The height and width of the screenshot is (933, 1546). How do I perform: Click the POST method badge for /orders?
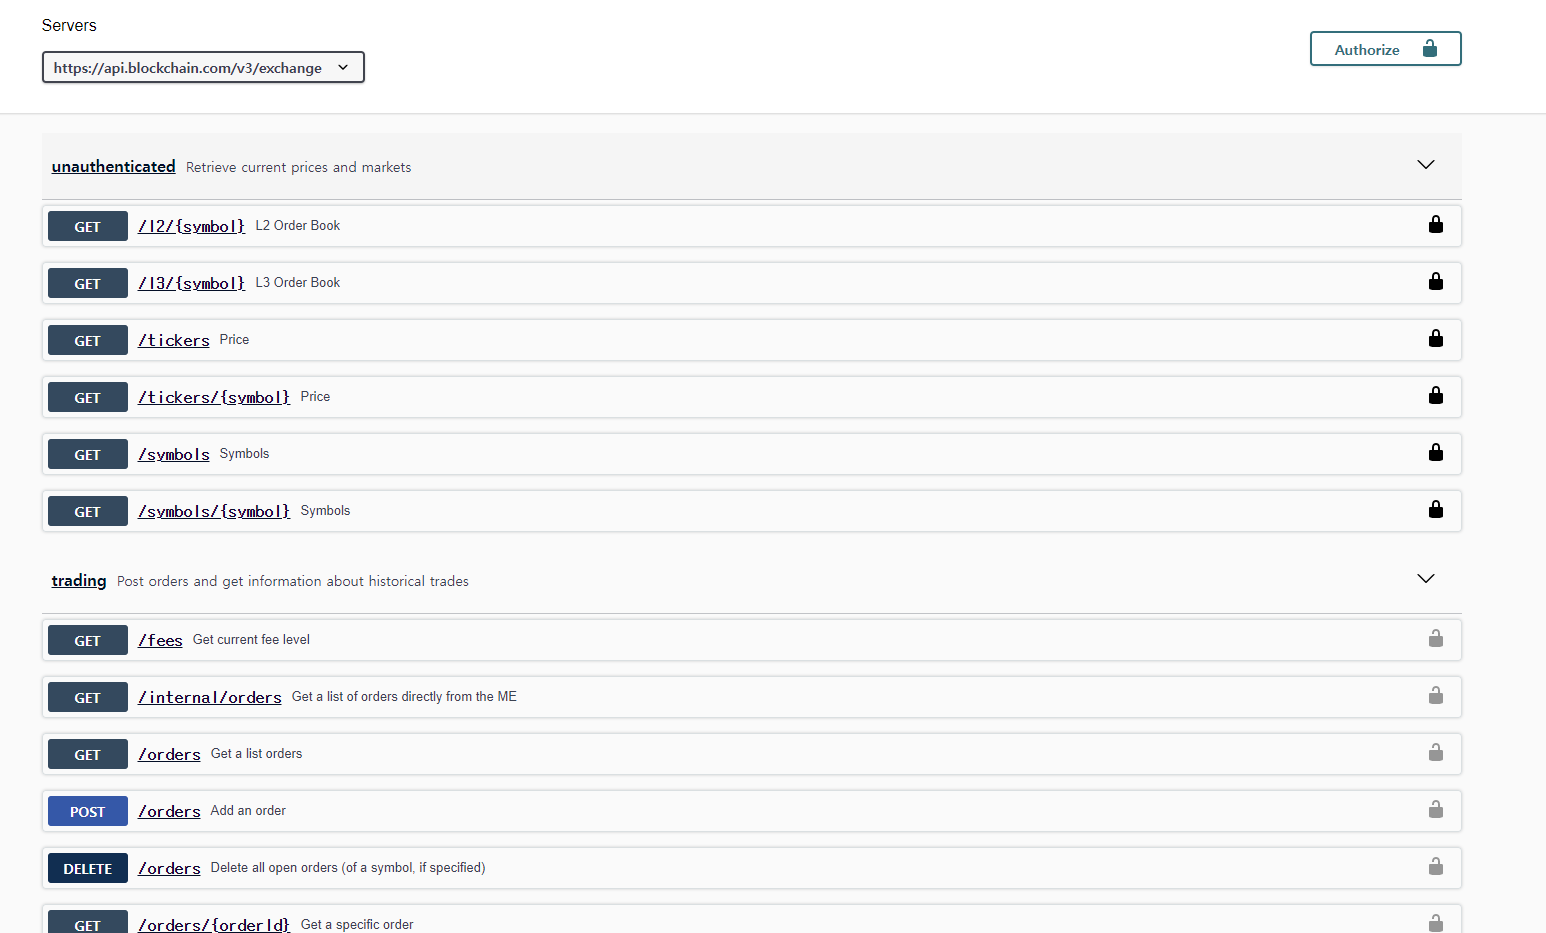[x=88, y=811]
